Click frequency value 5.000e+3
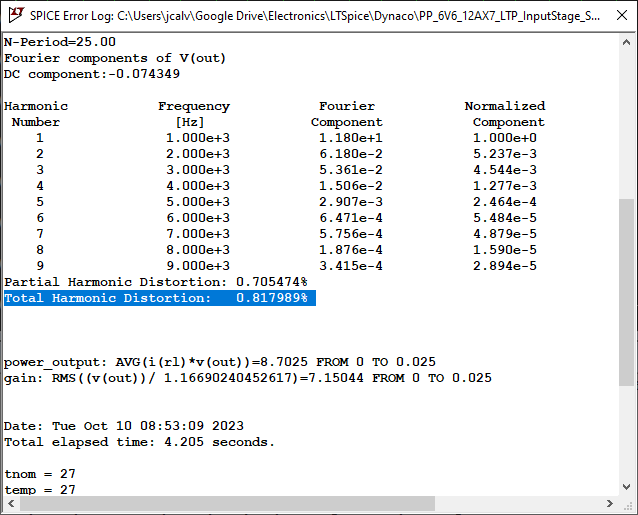 198,202
